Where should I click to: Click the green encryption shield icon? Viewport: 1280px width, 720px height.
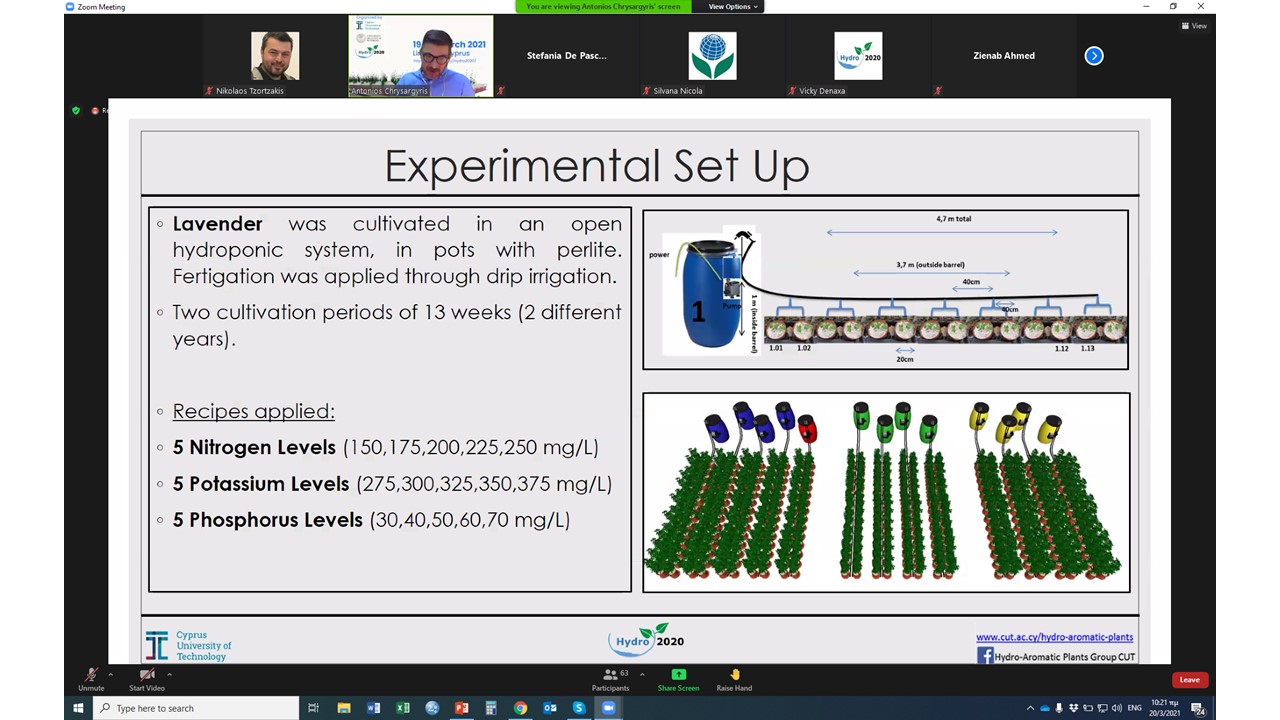(76, 110)
